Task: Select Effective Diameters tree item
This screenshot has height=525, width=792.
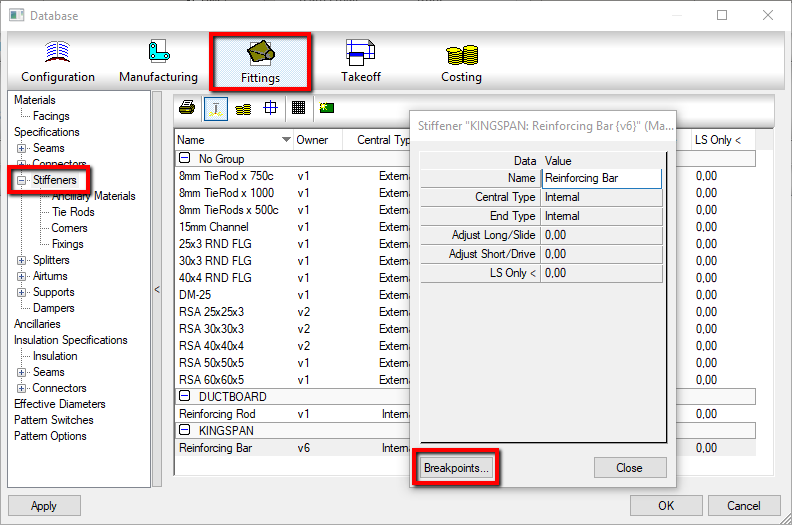Action: click(x=60, y=404)
